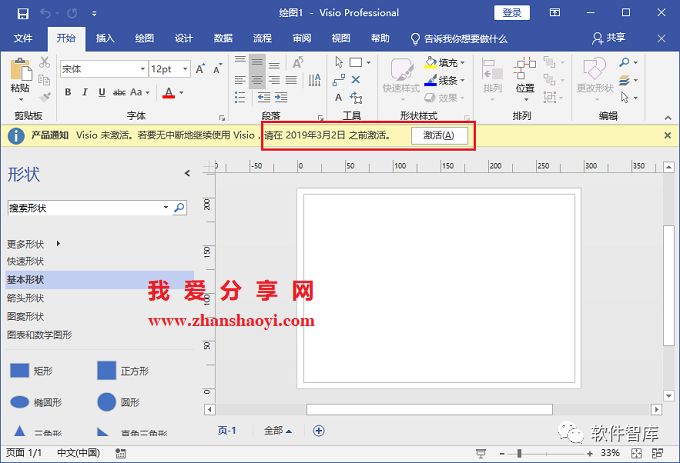
Task: Click the zoom slider handle
Action: click(519, 453)
